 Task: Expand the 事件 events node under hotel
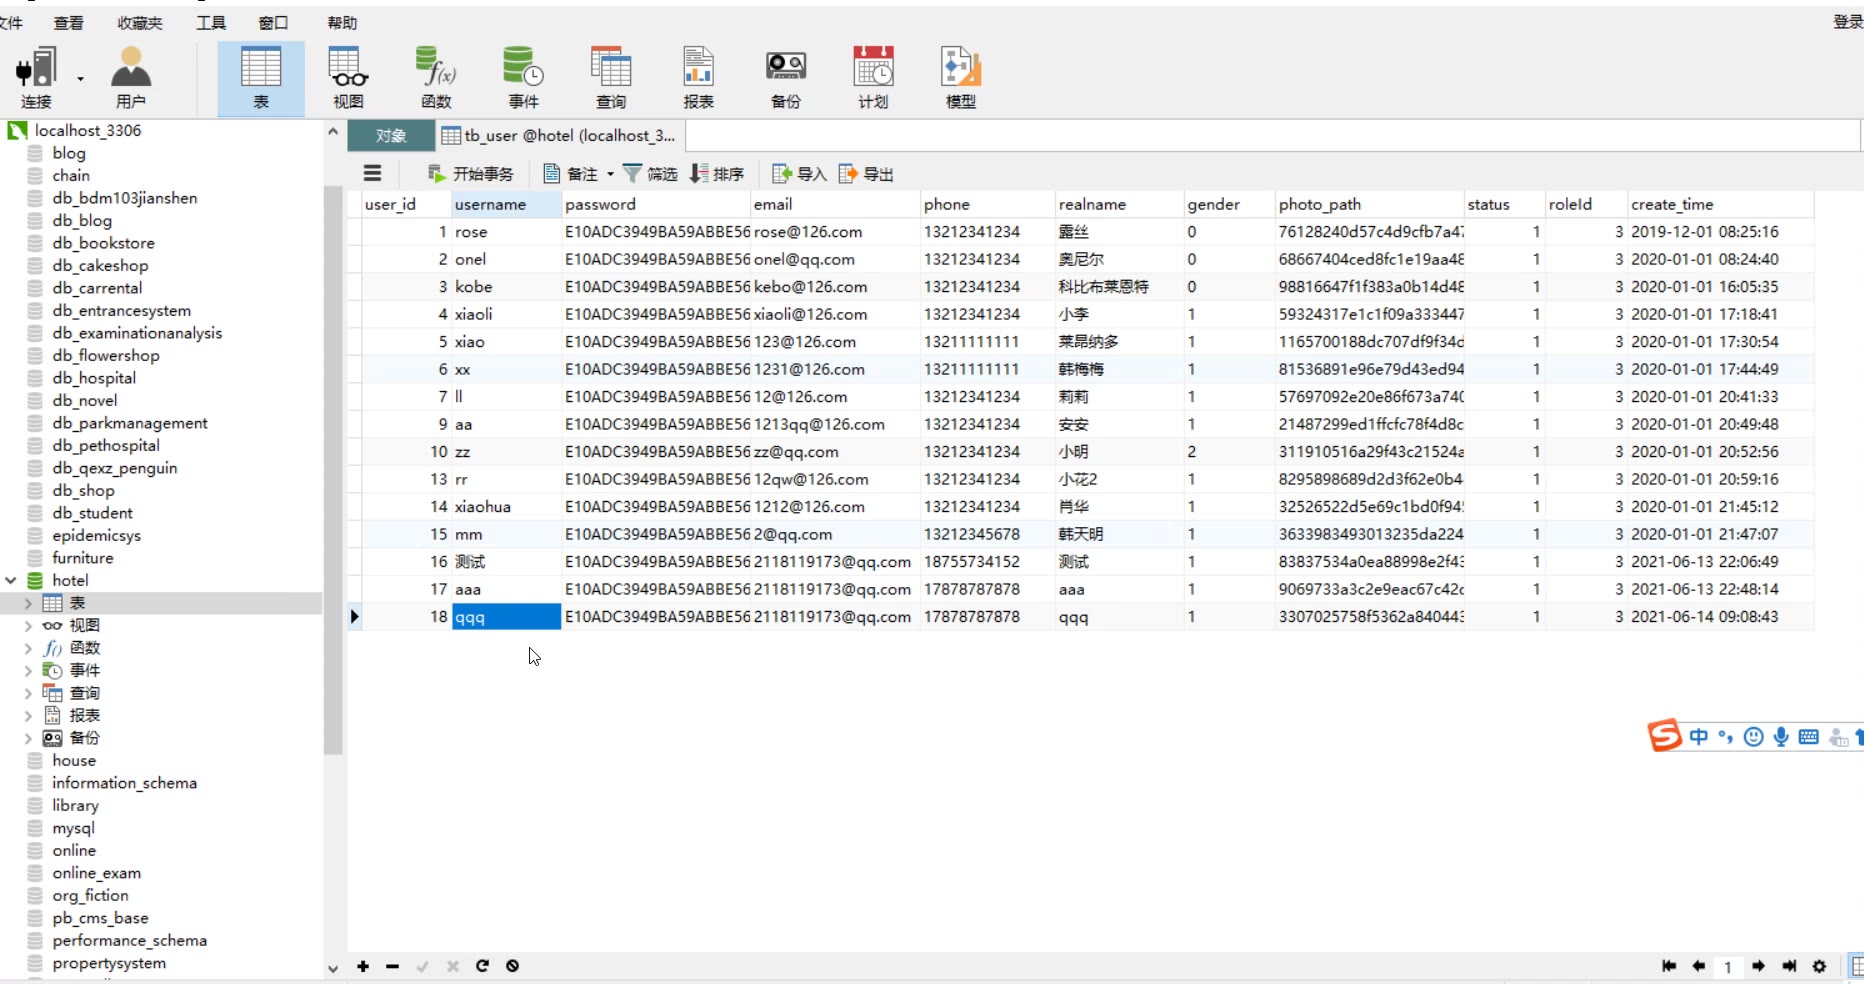(x=28, y=670)
